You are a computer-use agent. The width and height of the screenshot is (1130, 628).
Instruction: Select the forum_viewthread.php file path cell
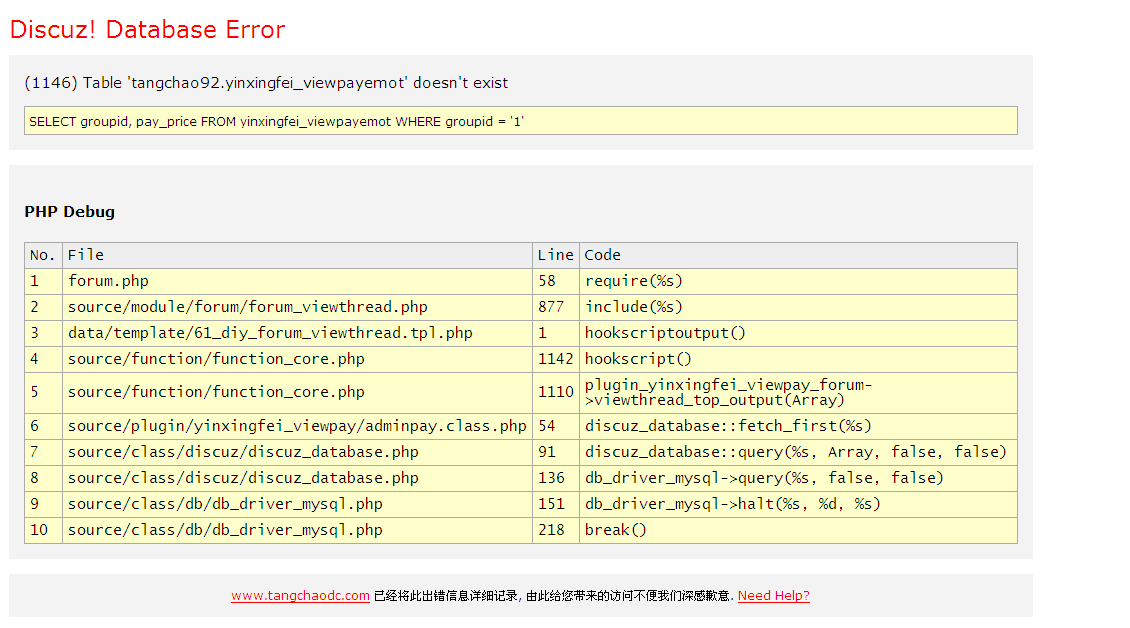point(247,307)
